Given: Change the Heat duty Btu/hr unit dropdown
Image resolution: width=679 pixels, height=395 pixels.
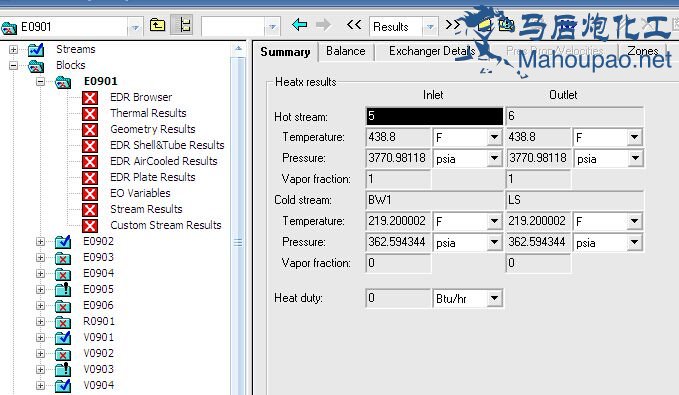Looking at the screenshot, I should pos(494,298).
